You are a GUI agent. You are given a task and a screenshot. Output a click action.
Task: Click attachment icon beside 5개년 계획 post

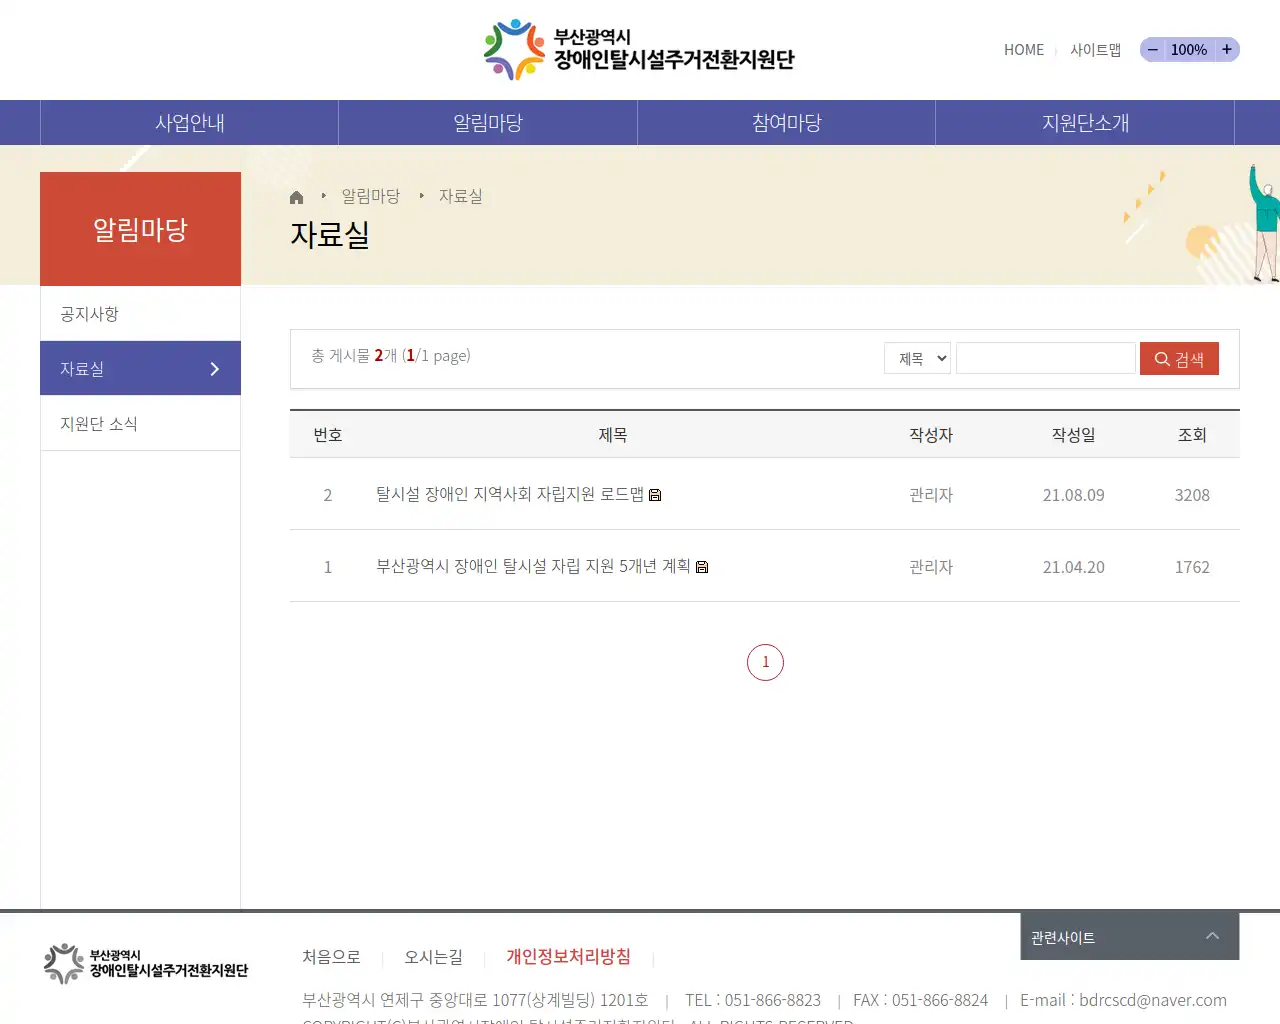[x=702, y=567]
